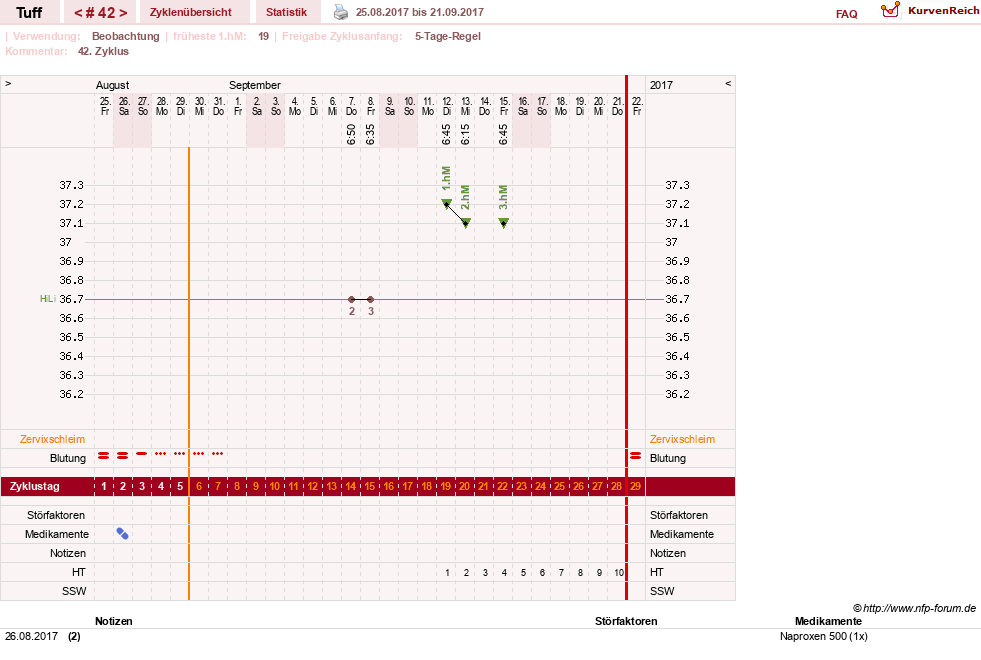
Task: Open the Tuff tab
Action: click(x=29, y=12)
